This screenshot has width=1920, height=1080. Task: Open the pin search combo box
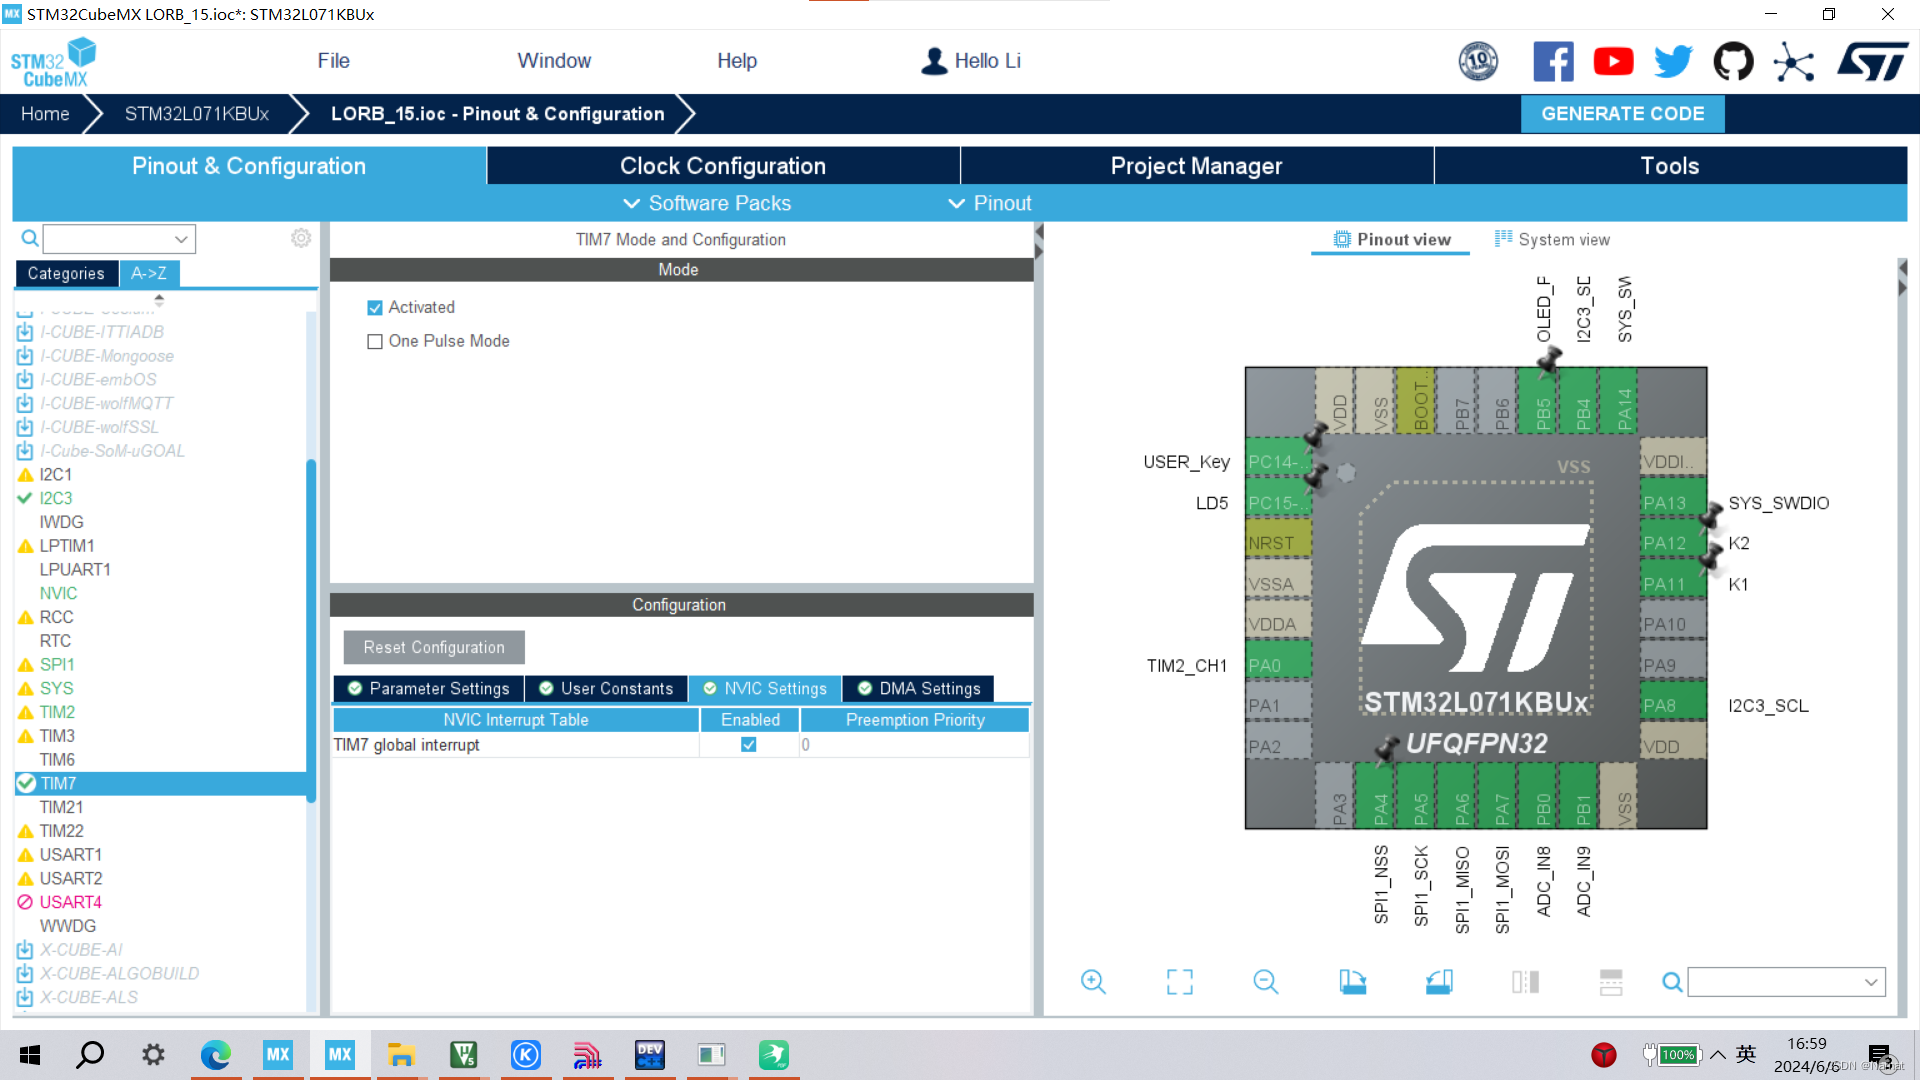click(1786, 982)
